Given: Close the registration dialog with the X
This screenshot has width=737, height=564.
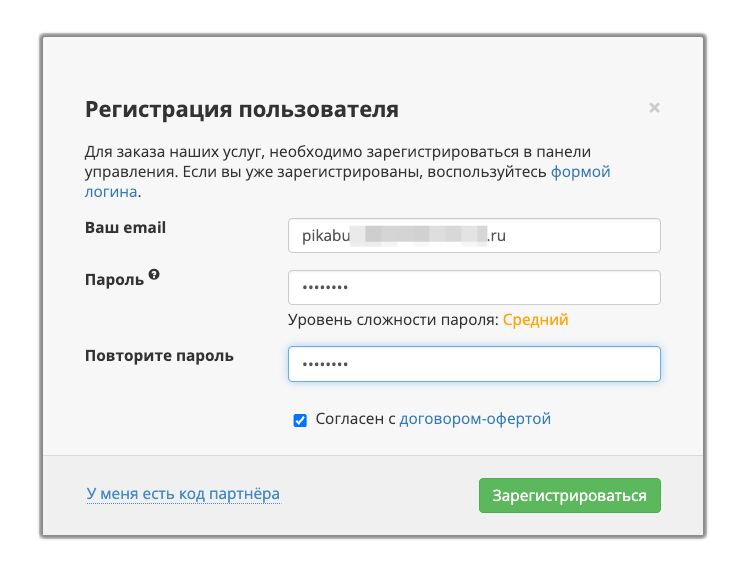Looking at the screenshot, I should pyautogui.click(x=654, y=108).
